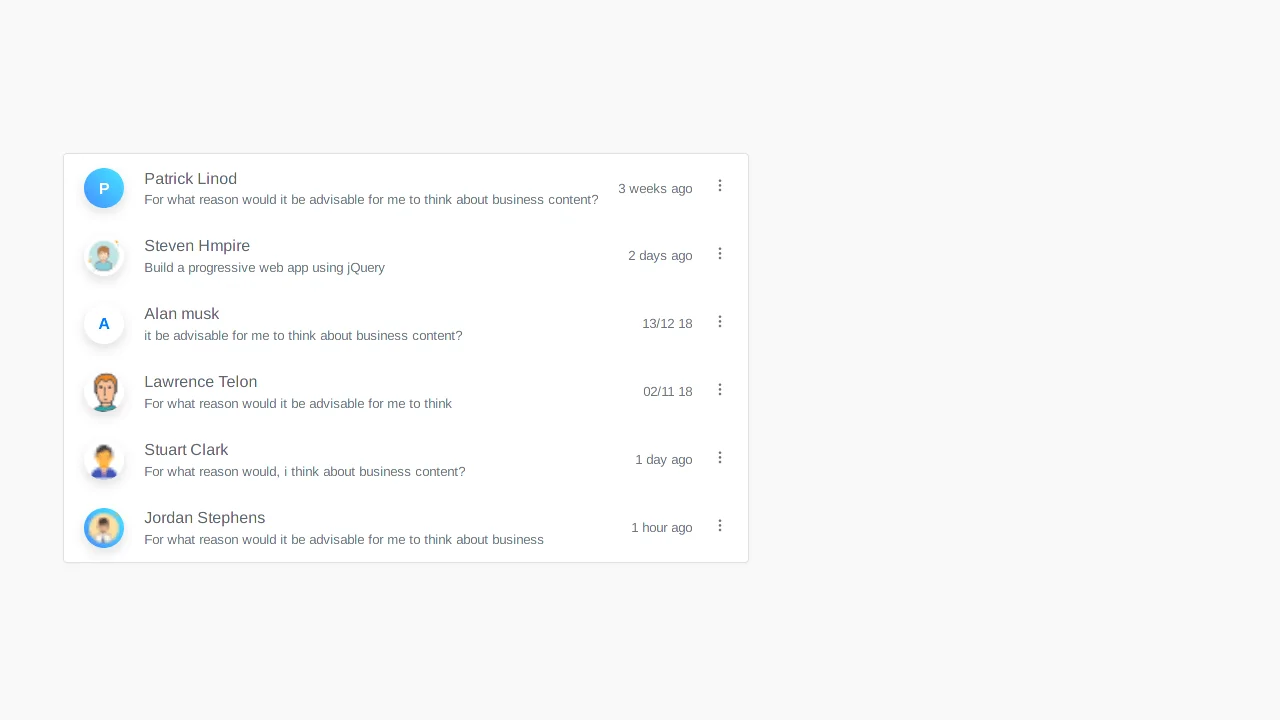Open Steven Hmpire's message about jQuery

pos(264,267)
